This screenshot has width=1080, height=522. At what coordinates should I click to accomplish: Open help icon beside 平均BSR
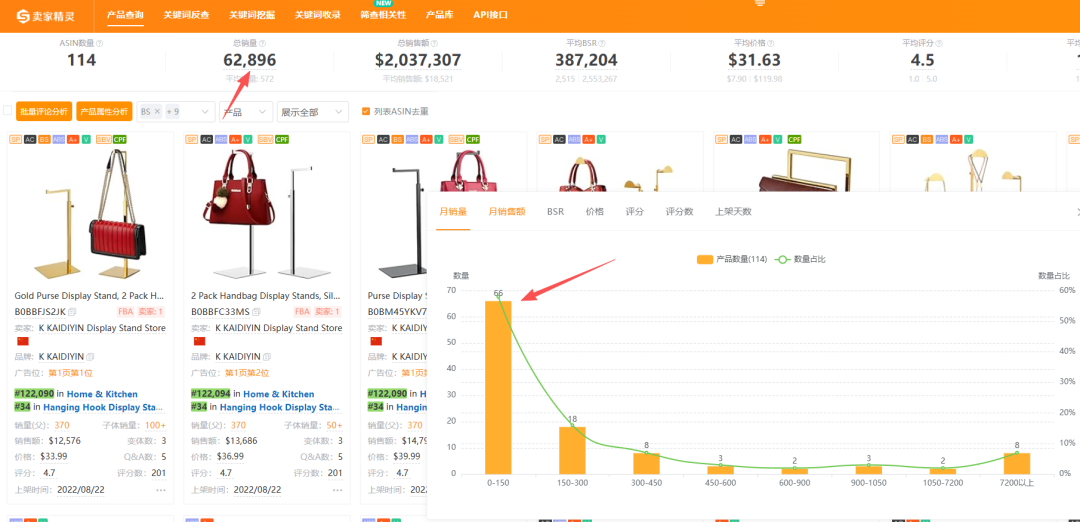pos(602,43)
